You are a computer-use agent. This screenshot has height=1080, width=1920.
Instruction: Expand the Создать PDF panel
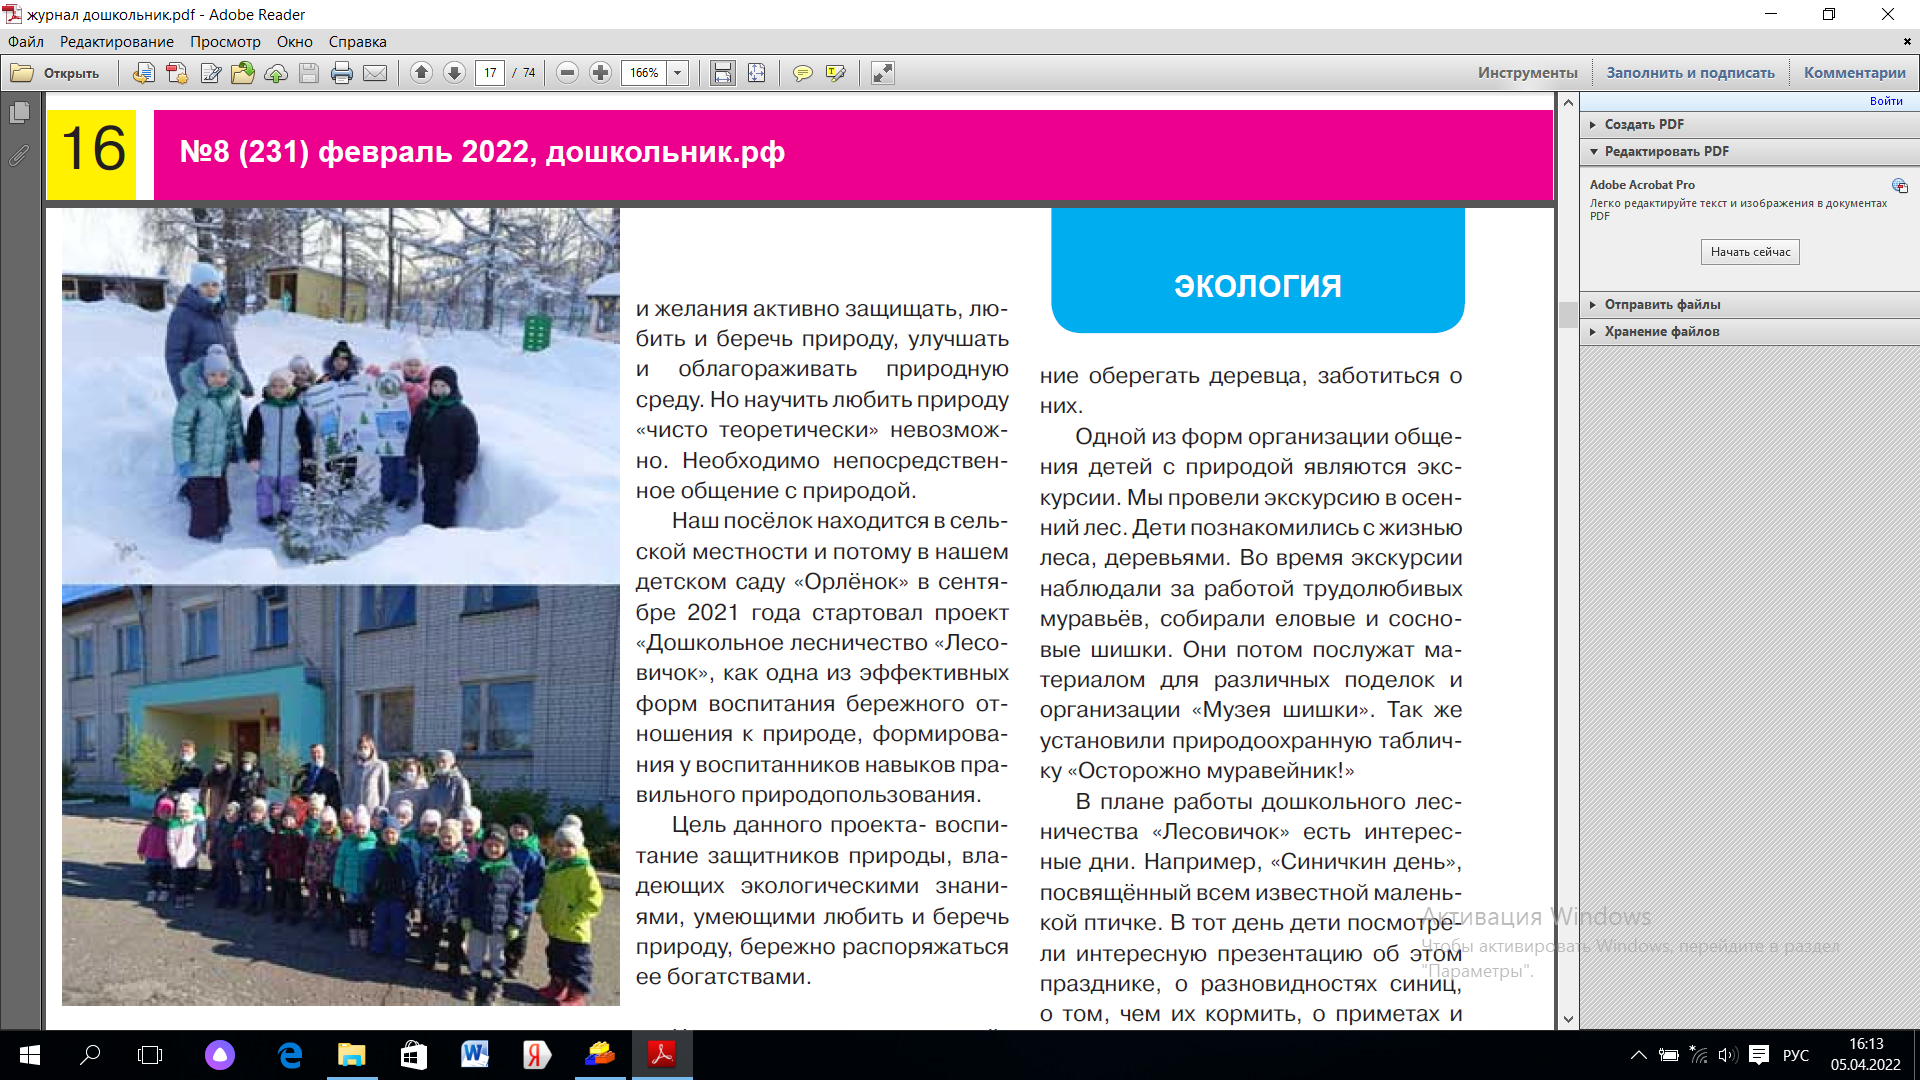[1644, 124]
